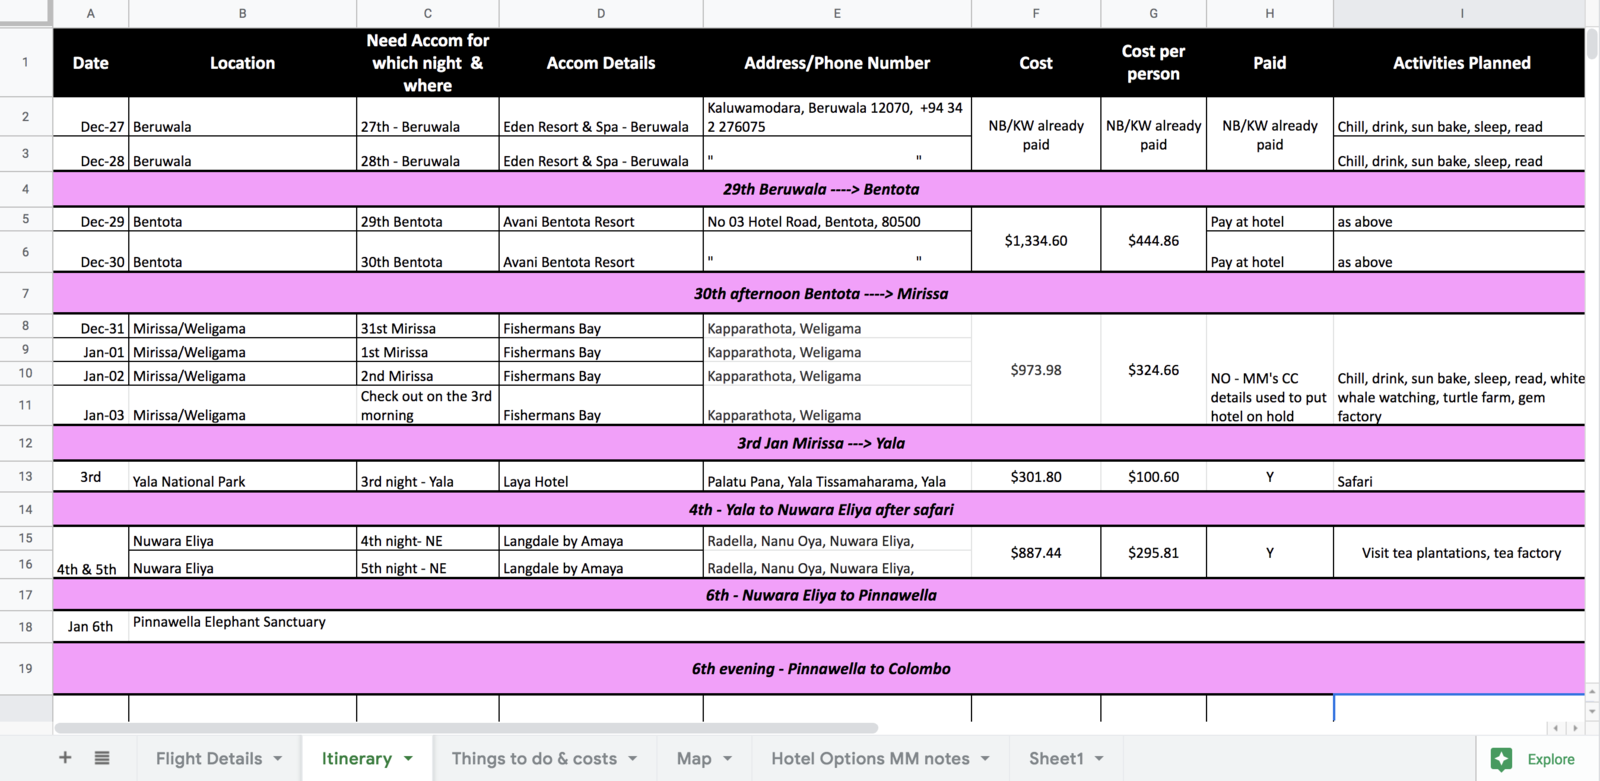Open Hotel Options MM notes dropdown arrow
1600x781 pixels.
tap(985, 759)
